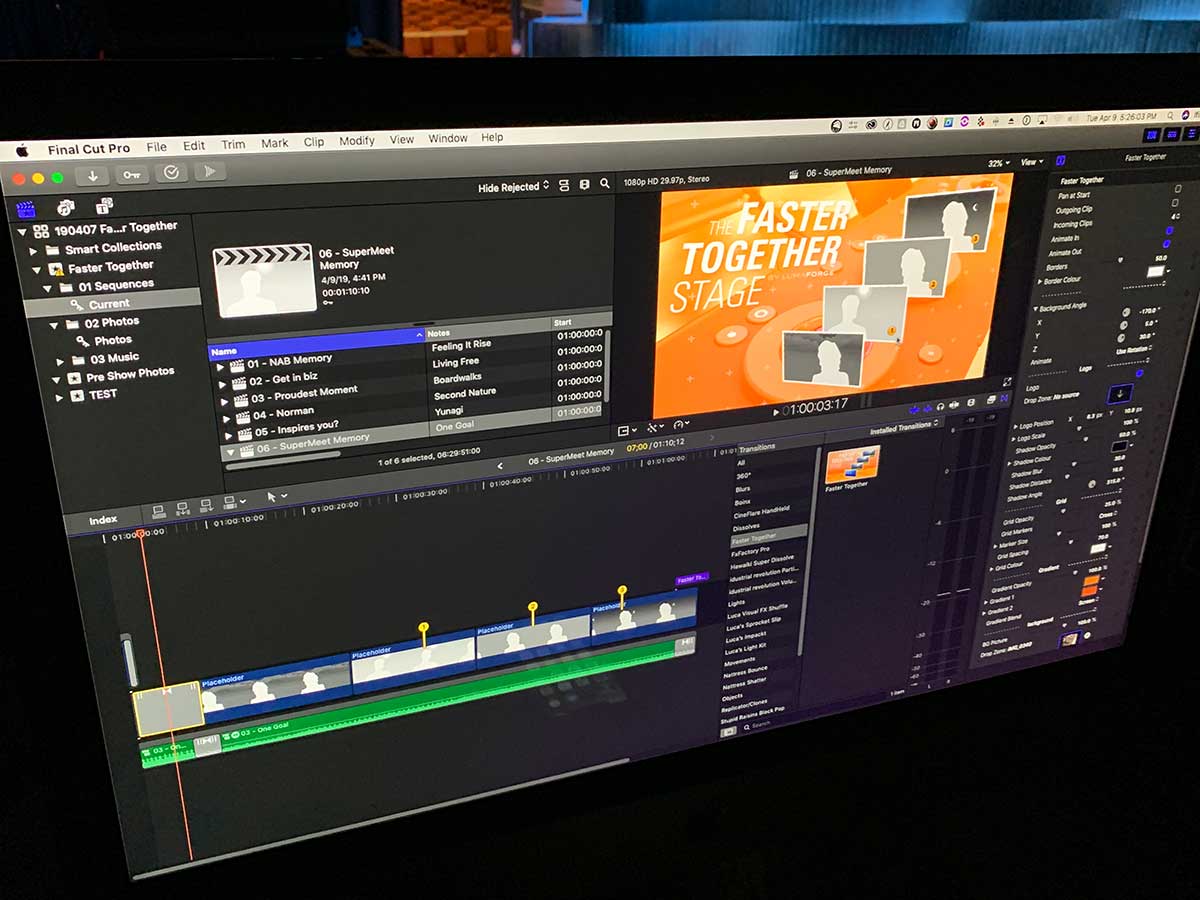
Task: Click the Background Tasks checkmark toolbar icon
Action: pyautogui.click(x=171, y=173)
